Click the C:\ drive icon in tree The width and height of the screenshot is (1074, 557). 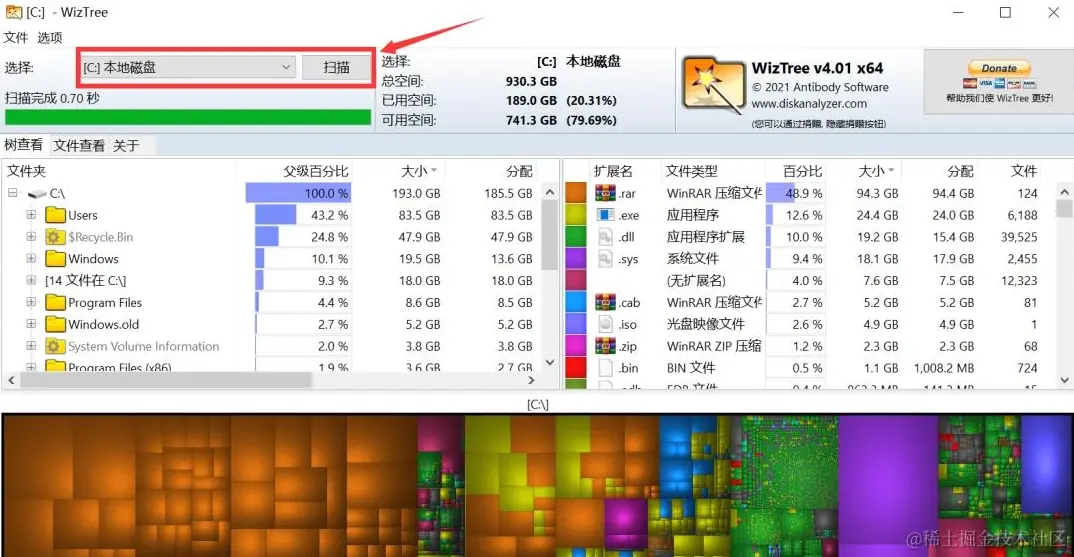pos(37,194)
